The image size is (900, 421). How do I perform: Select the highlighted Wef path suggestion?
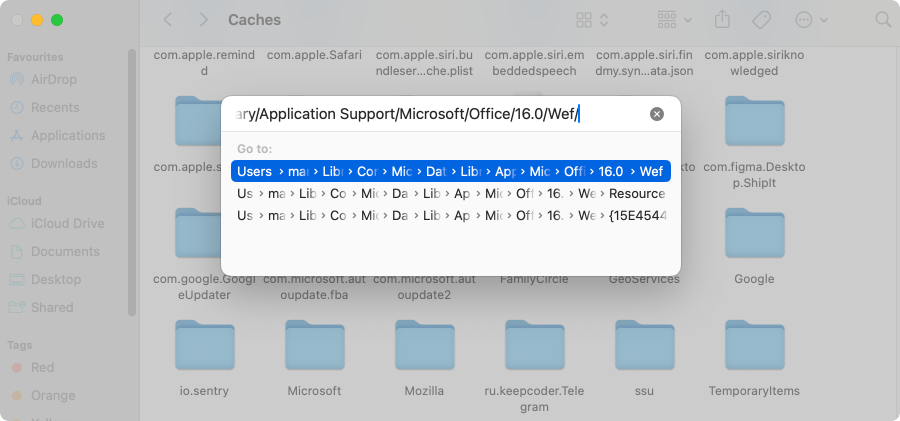click(x=451, y=171)
